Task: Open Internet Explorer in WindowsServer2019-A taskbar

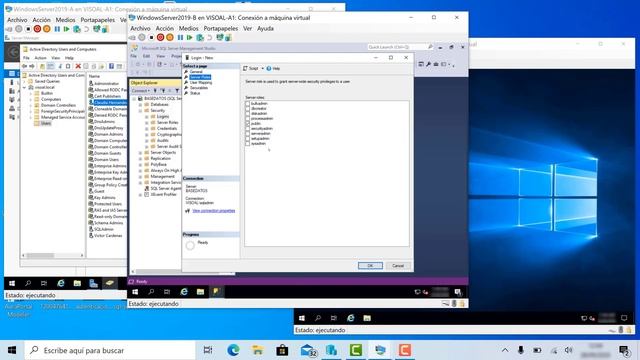Action: pyautogui.click(x=61, y=283)
